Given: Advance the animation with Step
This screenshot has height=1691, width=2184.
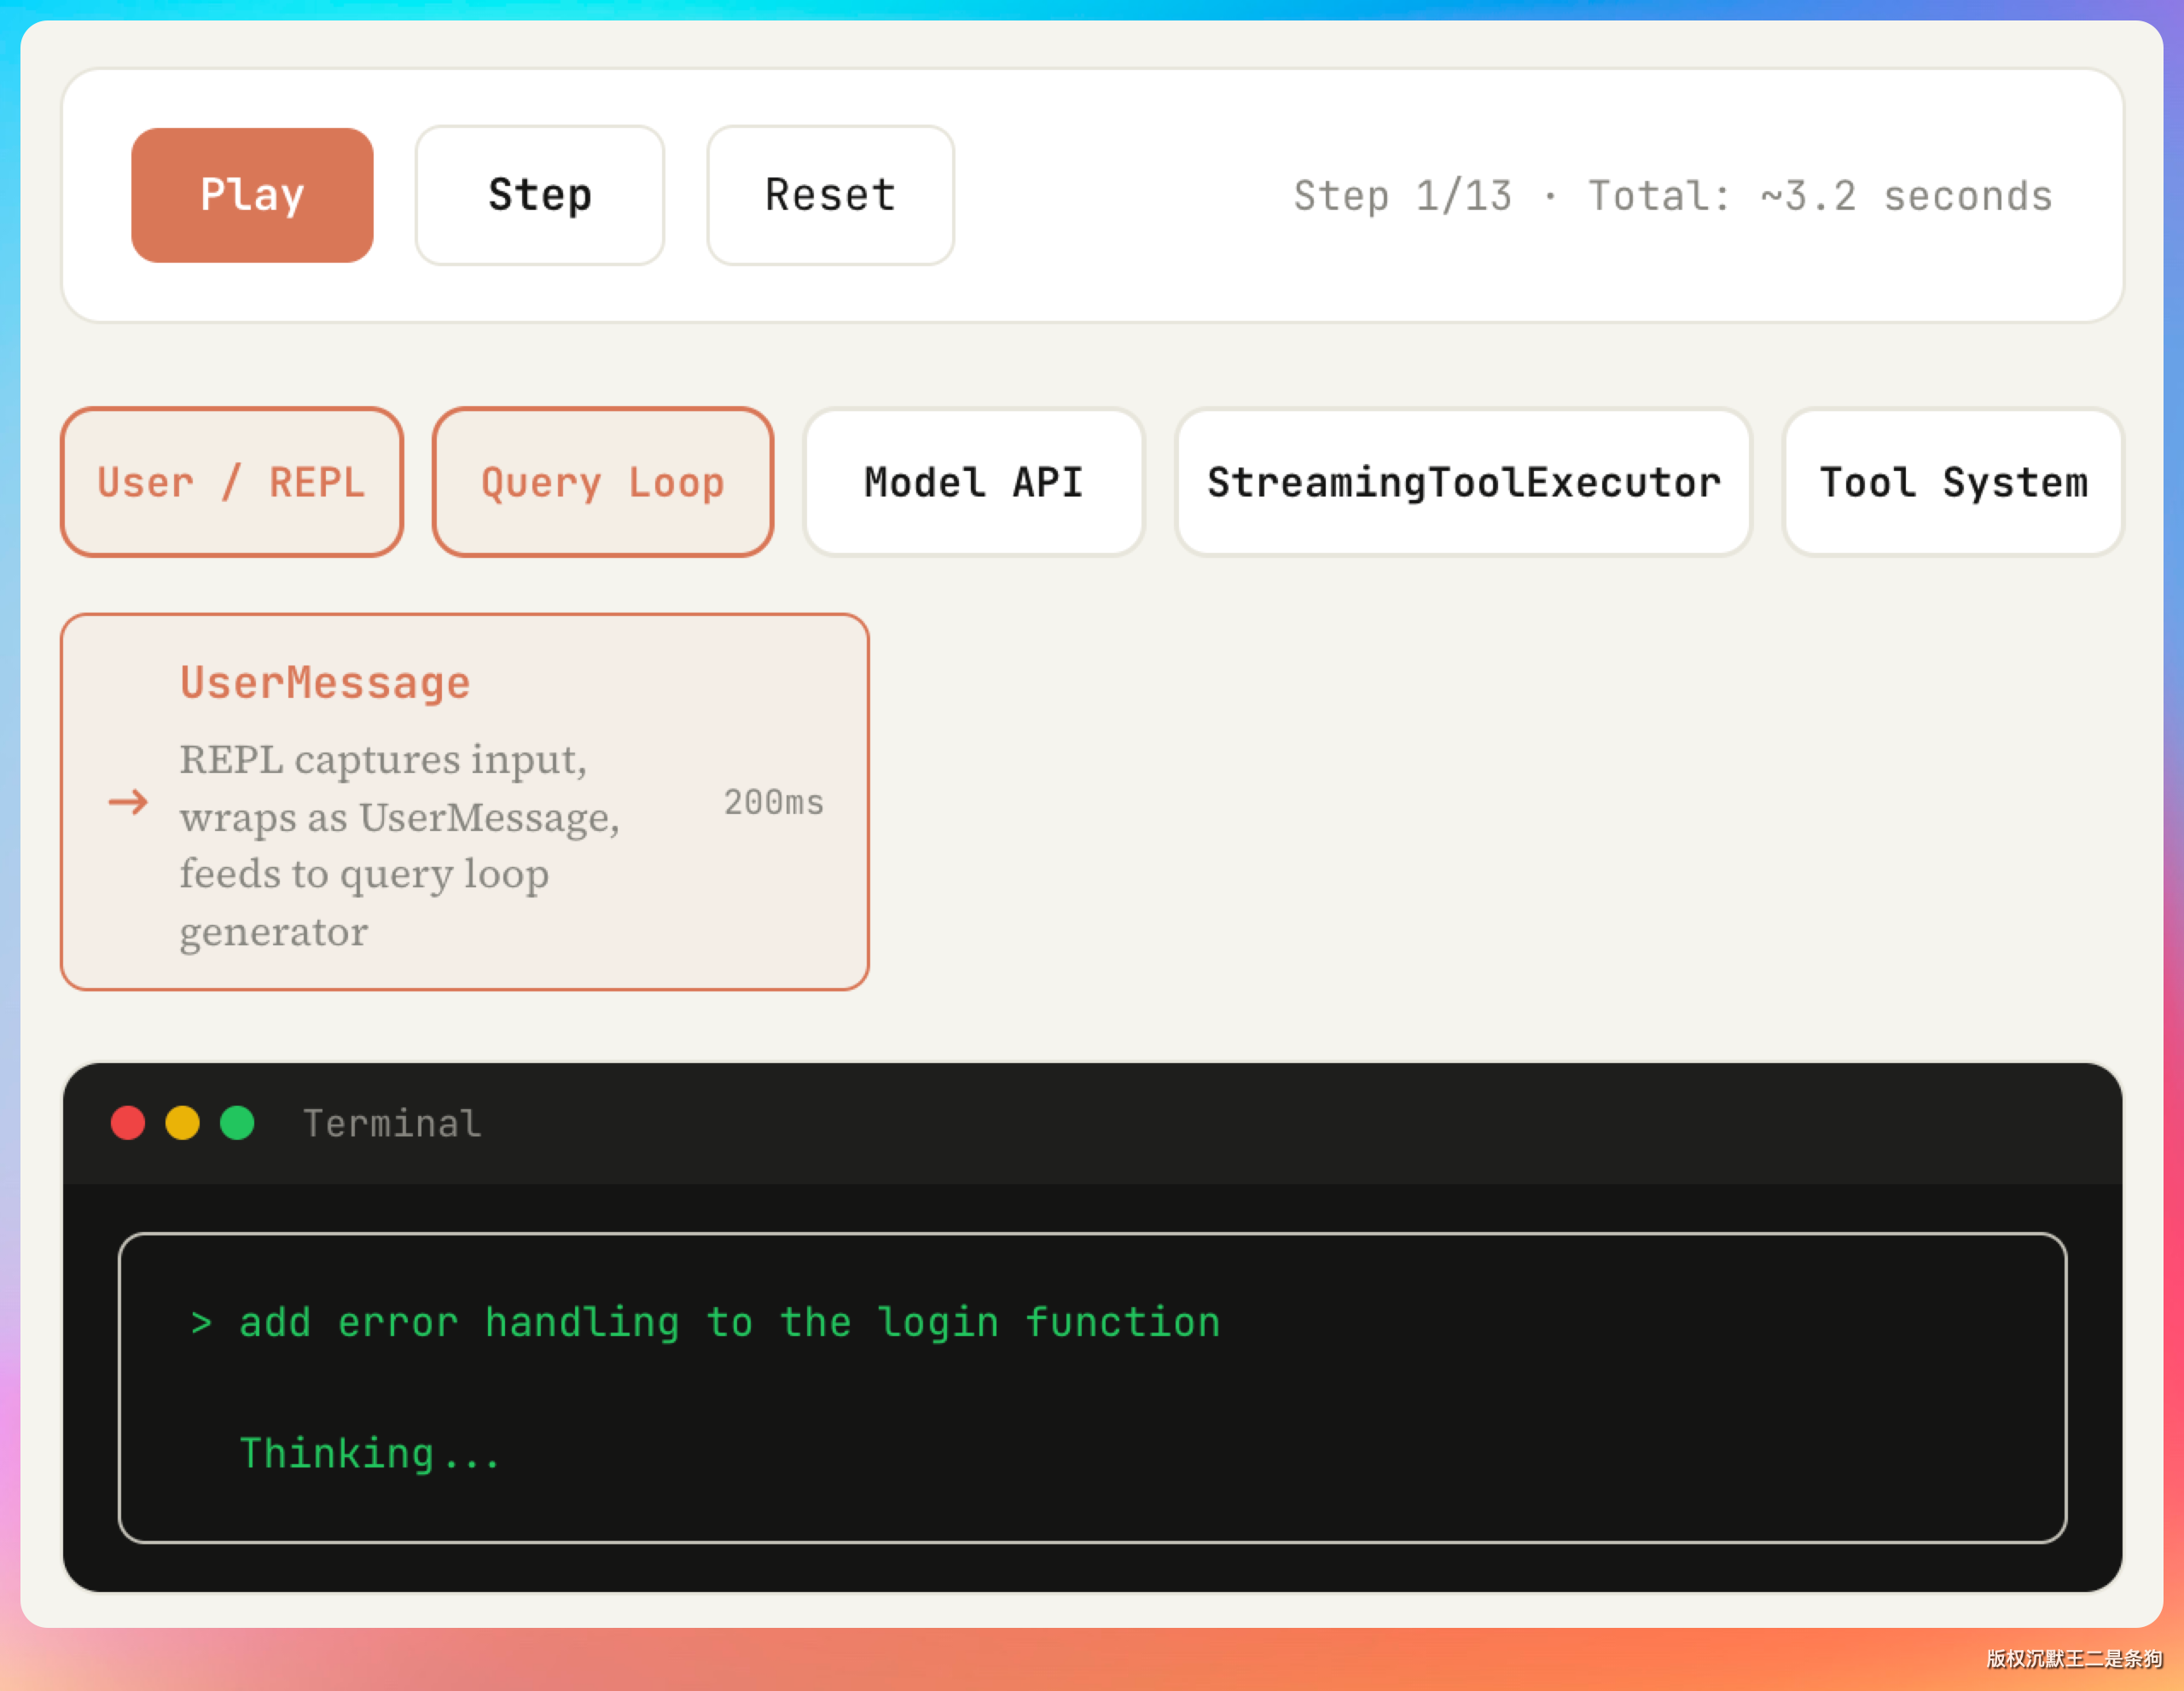Looking at the screenshot, I should [540, 195].
